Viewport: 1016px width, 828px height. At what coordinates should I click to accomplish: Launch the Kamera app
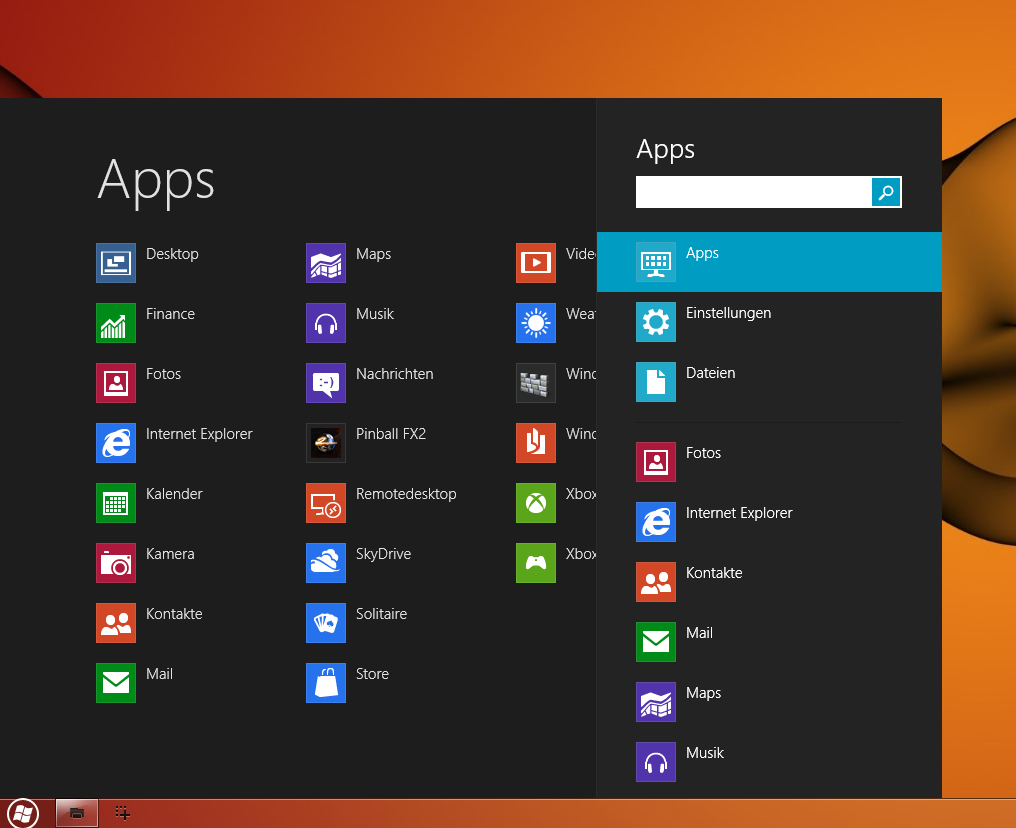(115, 562)
